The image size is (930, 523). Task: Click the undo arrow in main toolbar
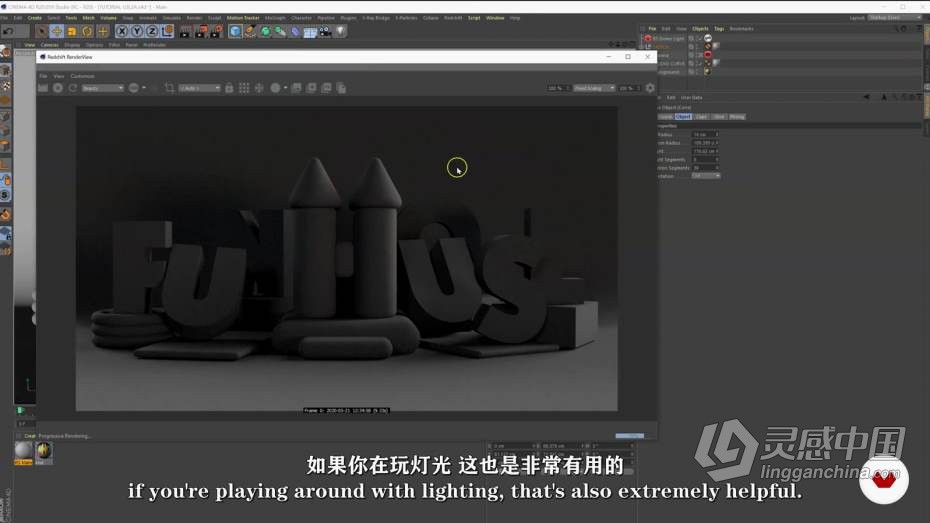[x=8, y=31]
